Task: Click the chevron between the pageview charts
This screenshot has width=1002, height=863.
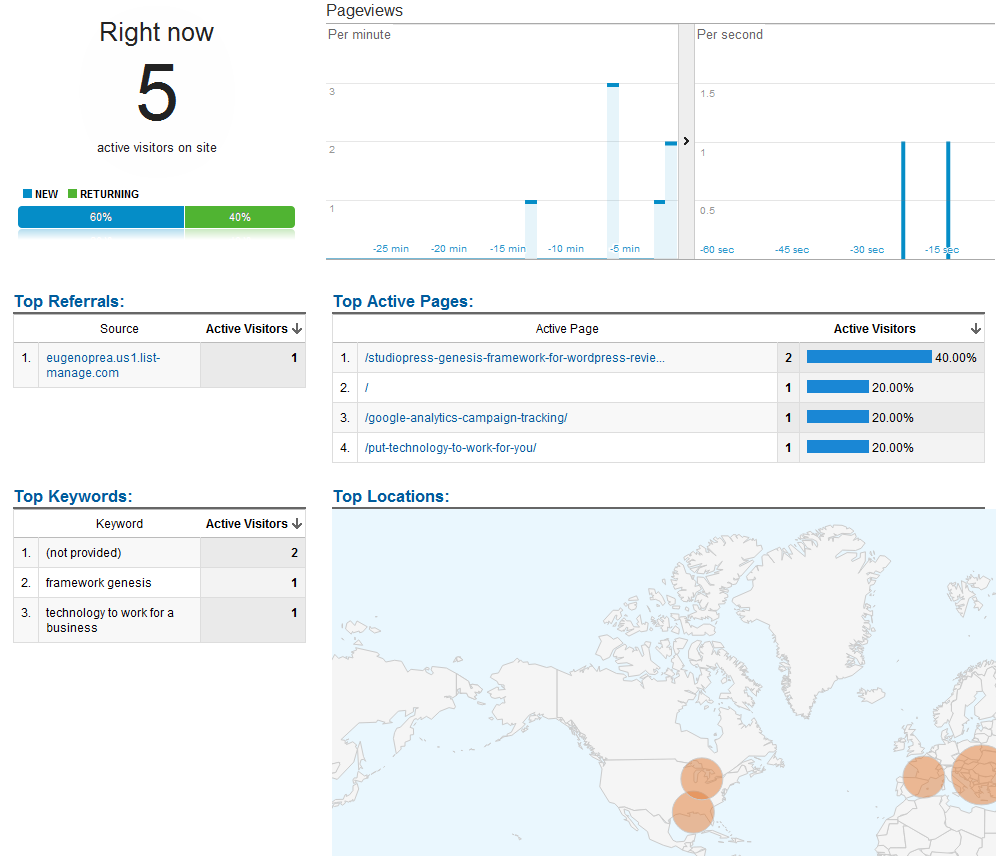Action: [686, 141]
